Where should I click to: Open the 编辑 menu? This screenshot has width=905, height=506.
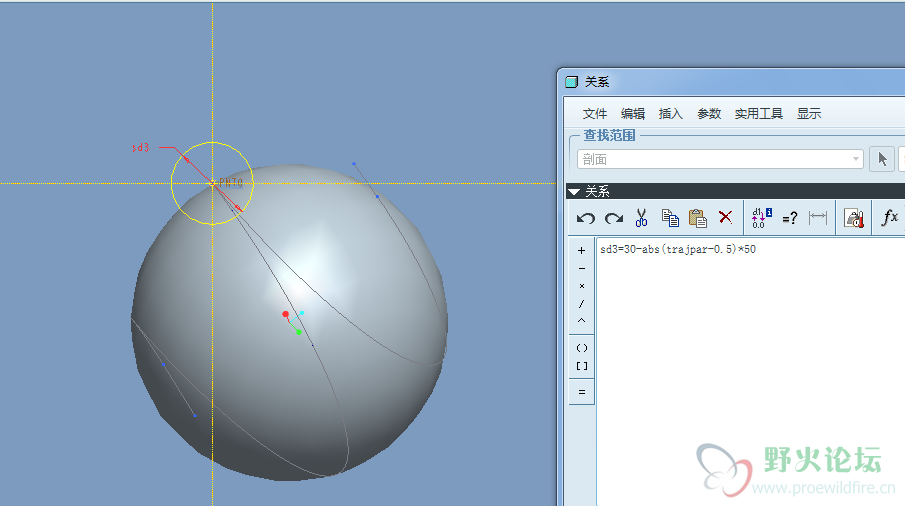click(x=633, y=114)
